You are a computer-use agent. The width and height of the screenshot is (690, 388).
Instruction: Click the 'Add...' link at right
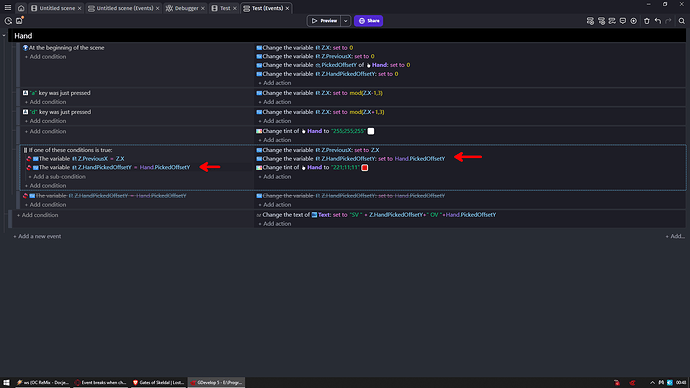[x=675, y=236]
